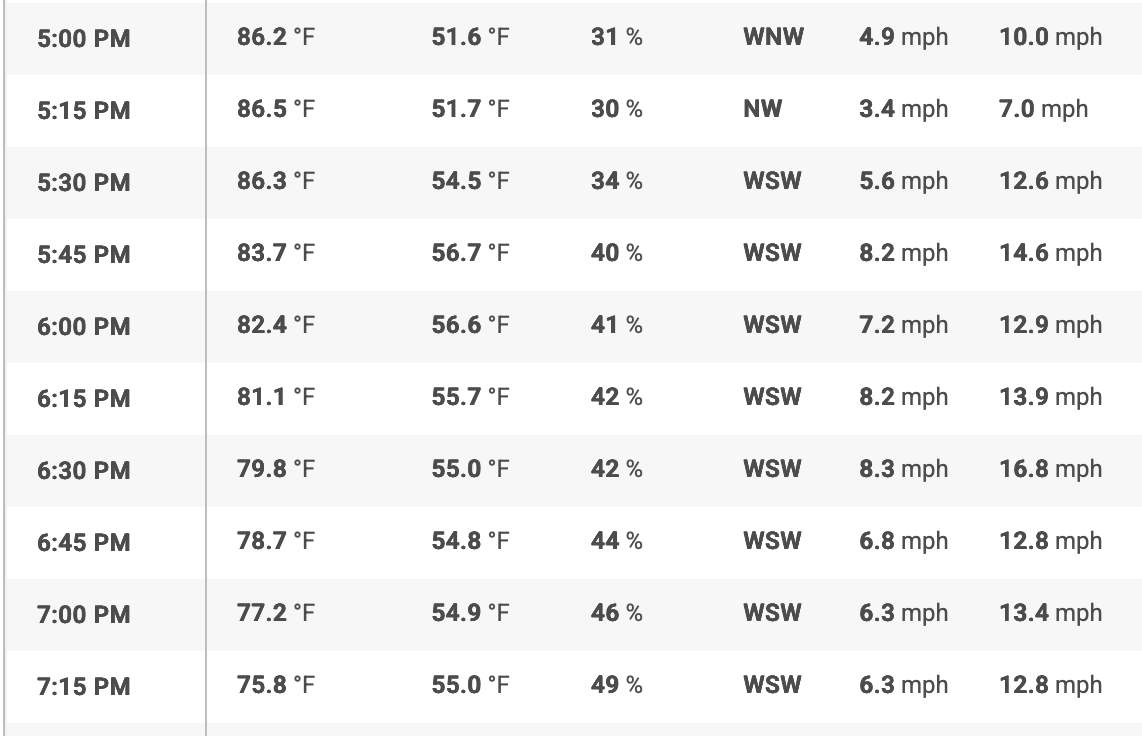Click dew point 51.6 °F
The height and width of the screenshot is (736, 1142).
tap(470, 36)
